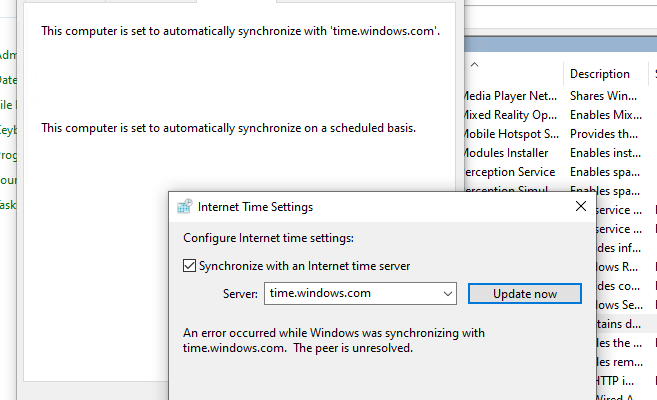Select the Mixed Reality Op... service
Image resolution: width=657 pixels, height=400 pixels.
(x=510, y=115)
